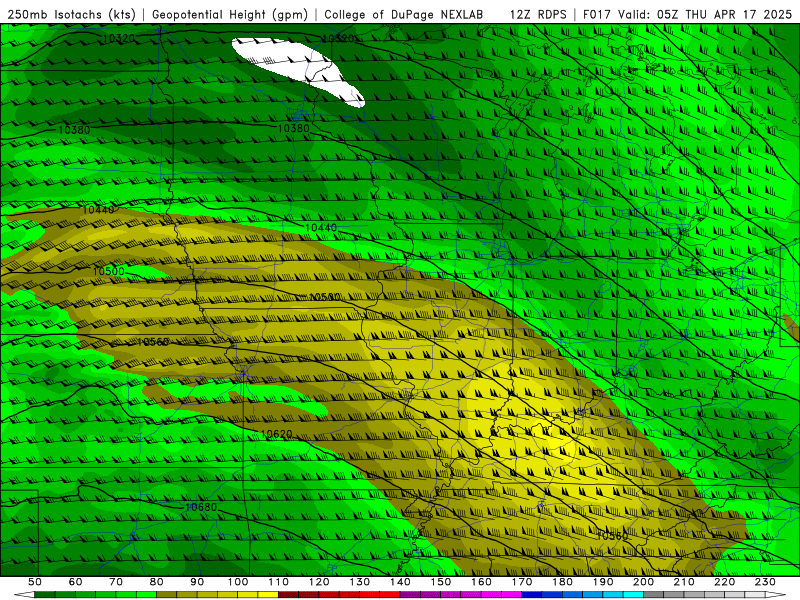Click the 70 value on the color scale
The image size is (800, 600).
pos(116,582)
